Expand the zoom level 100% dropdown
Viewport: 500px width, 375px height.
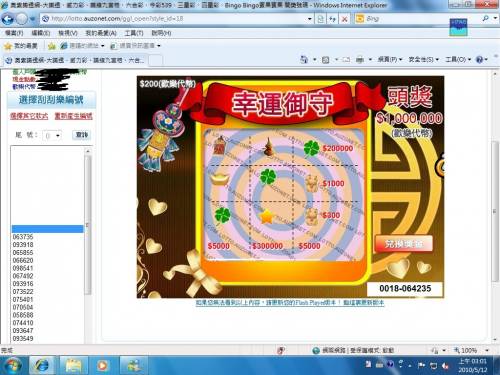(487, 350)
